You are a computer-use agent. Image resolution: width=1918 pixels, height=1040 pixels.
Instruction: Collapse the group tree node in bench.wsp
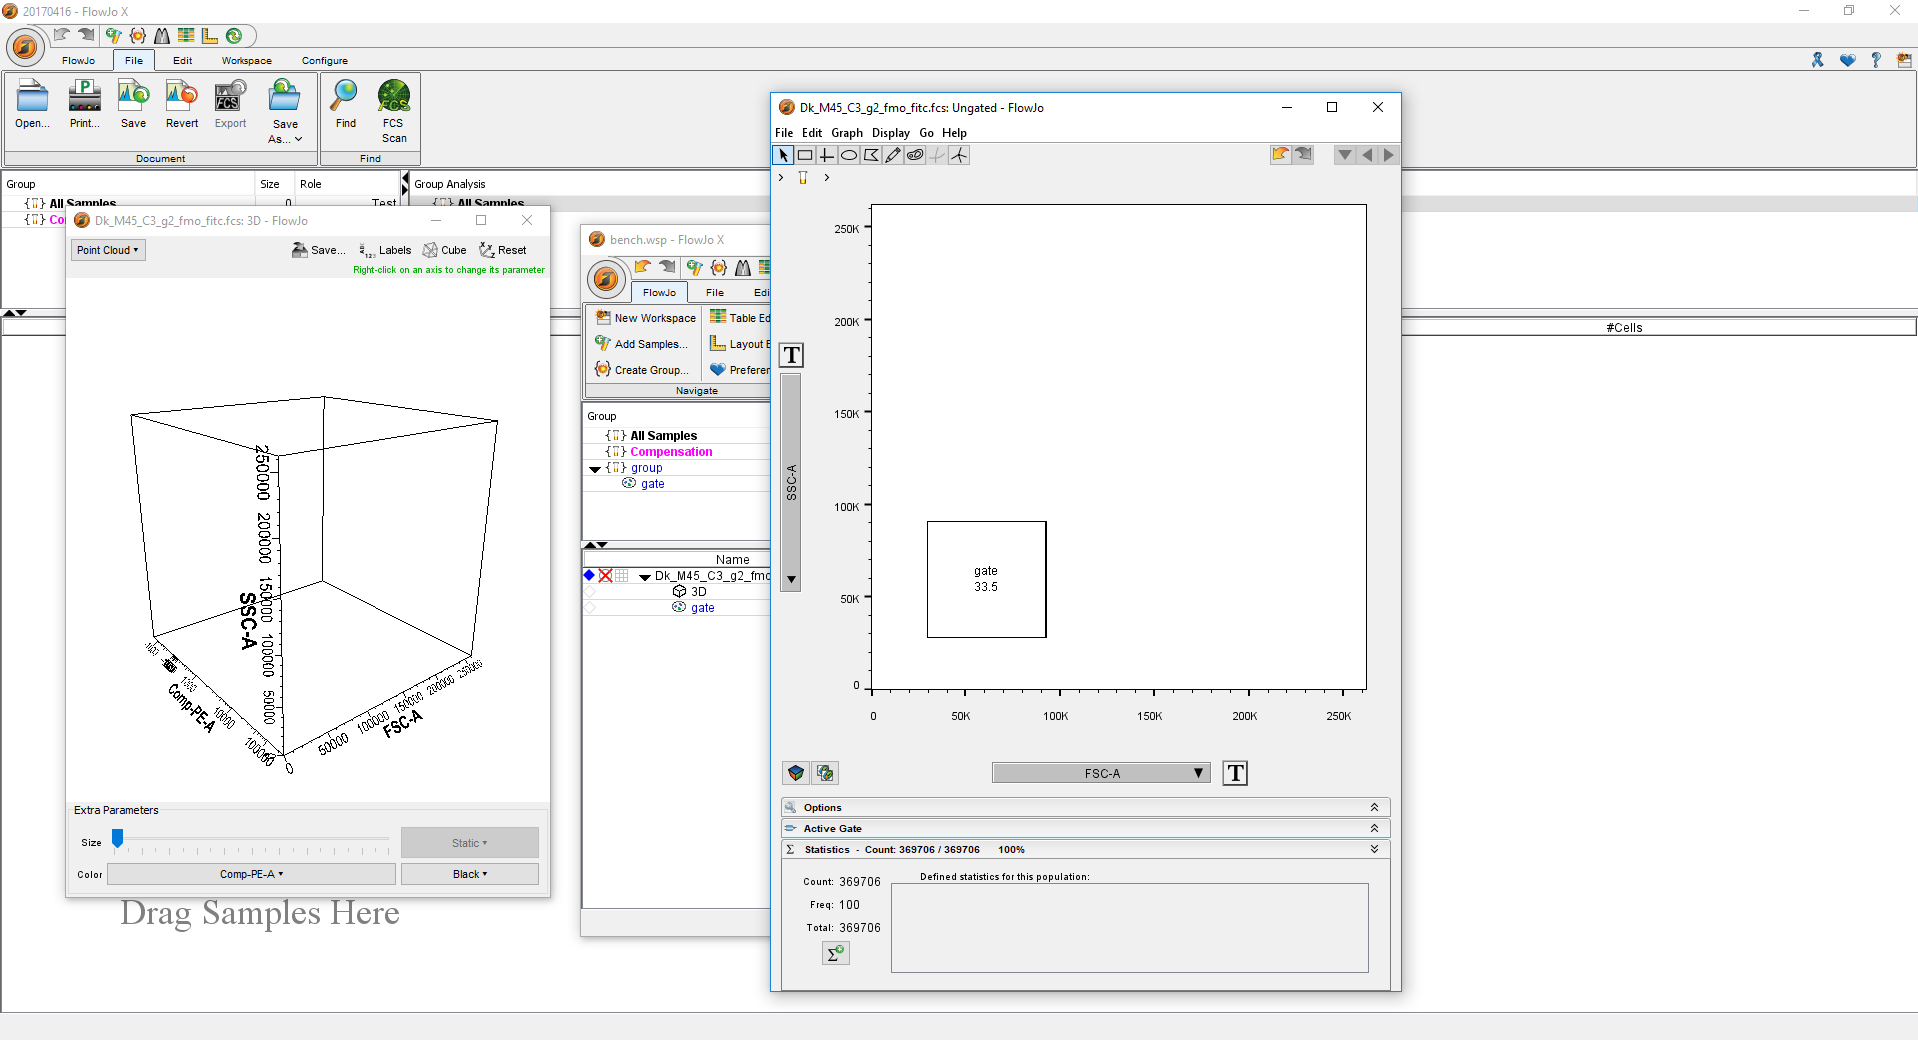point(595,468)
